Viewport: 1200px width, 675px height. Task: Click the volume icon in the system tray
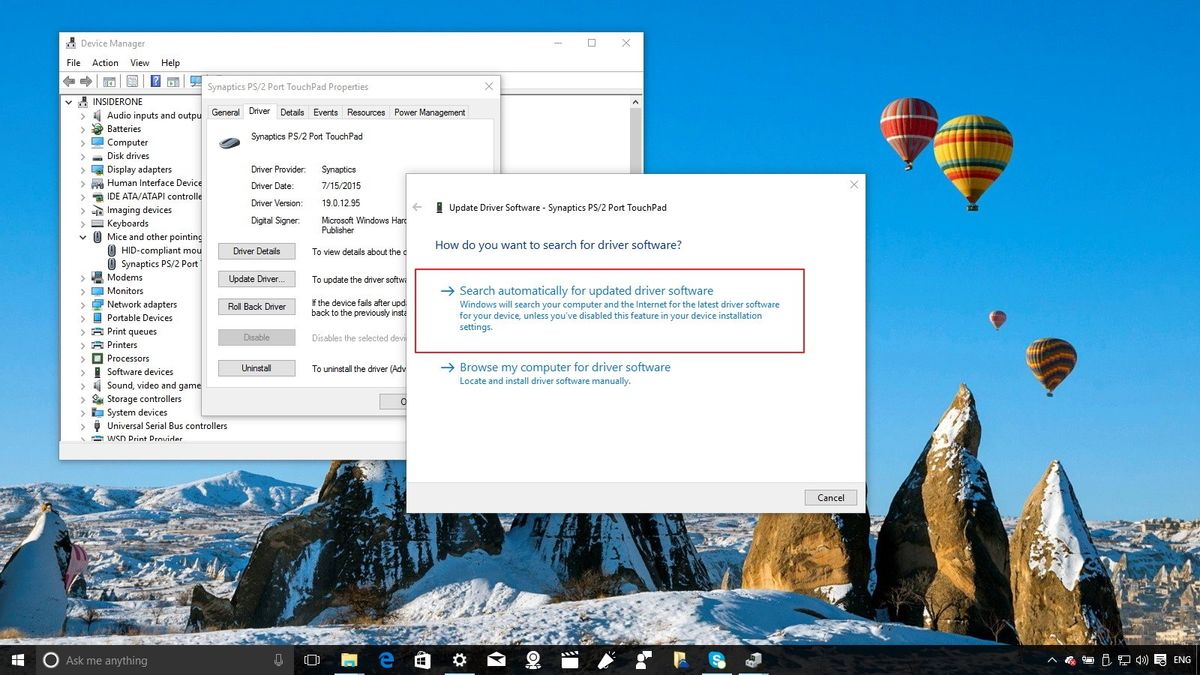click(1142, 660)
